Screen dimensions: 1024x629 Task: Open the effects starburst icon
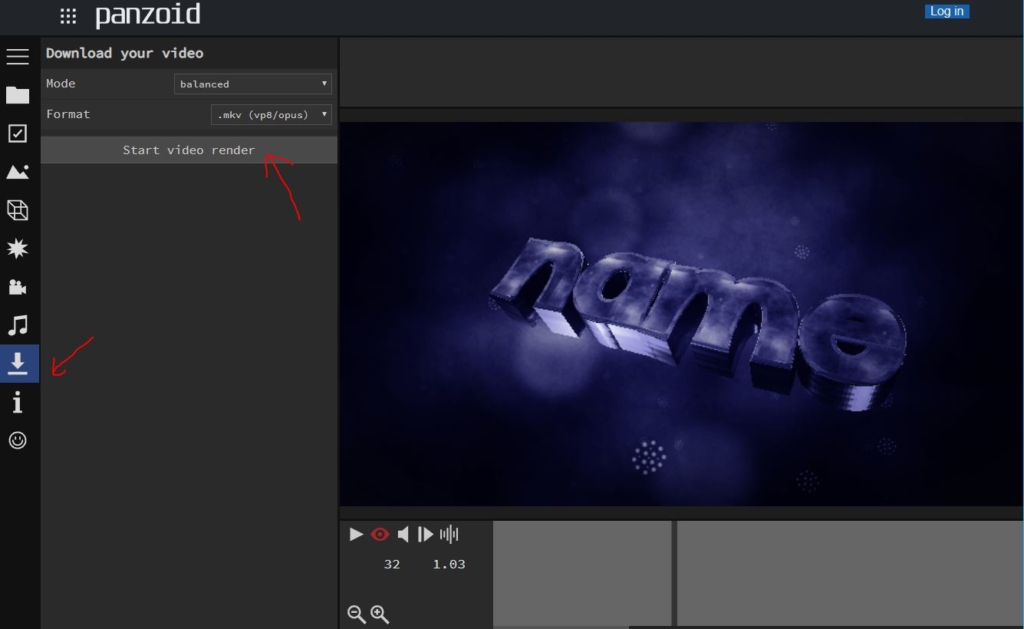click(x=18, y=249)
